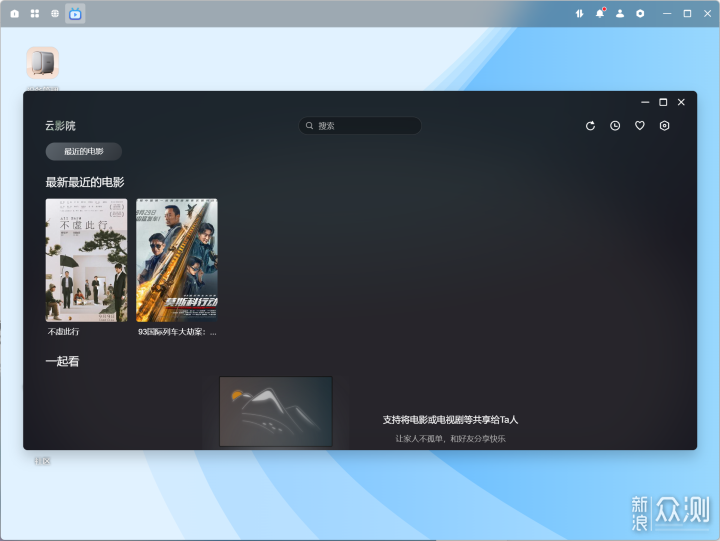Open the 93国际列车大劫案 movie poster
Viewport: 720px width, 541px height.
[177, 260]
